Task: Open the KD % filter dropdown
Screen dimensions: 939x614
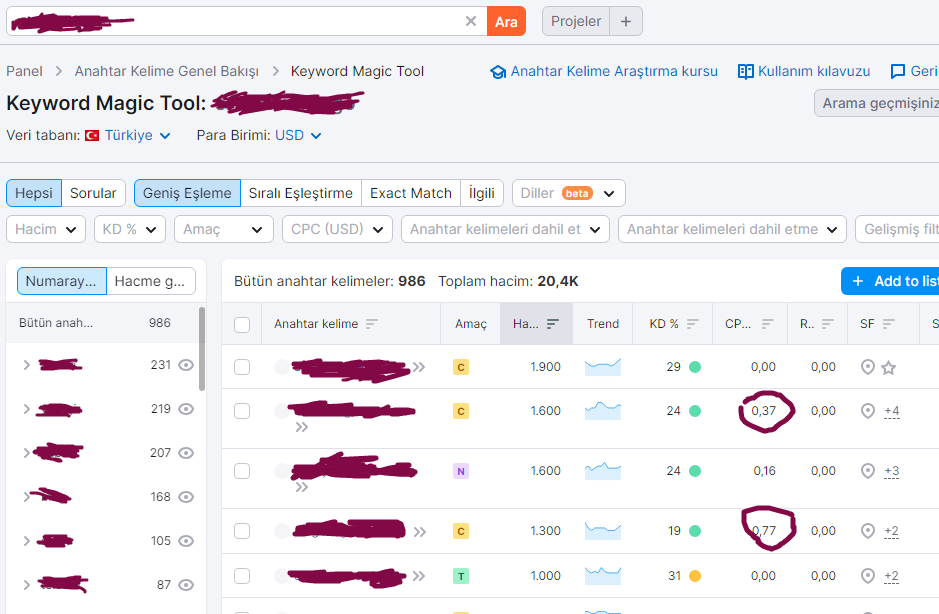Action: point(129,229)
